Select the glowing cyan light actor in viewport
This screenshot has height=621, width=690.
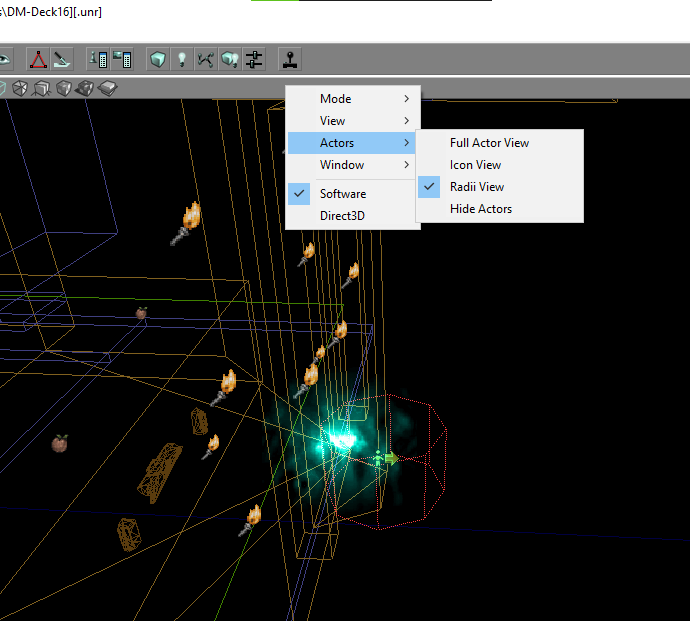pos(342,440)
